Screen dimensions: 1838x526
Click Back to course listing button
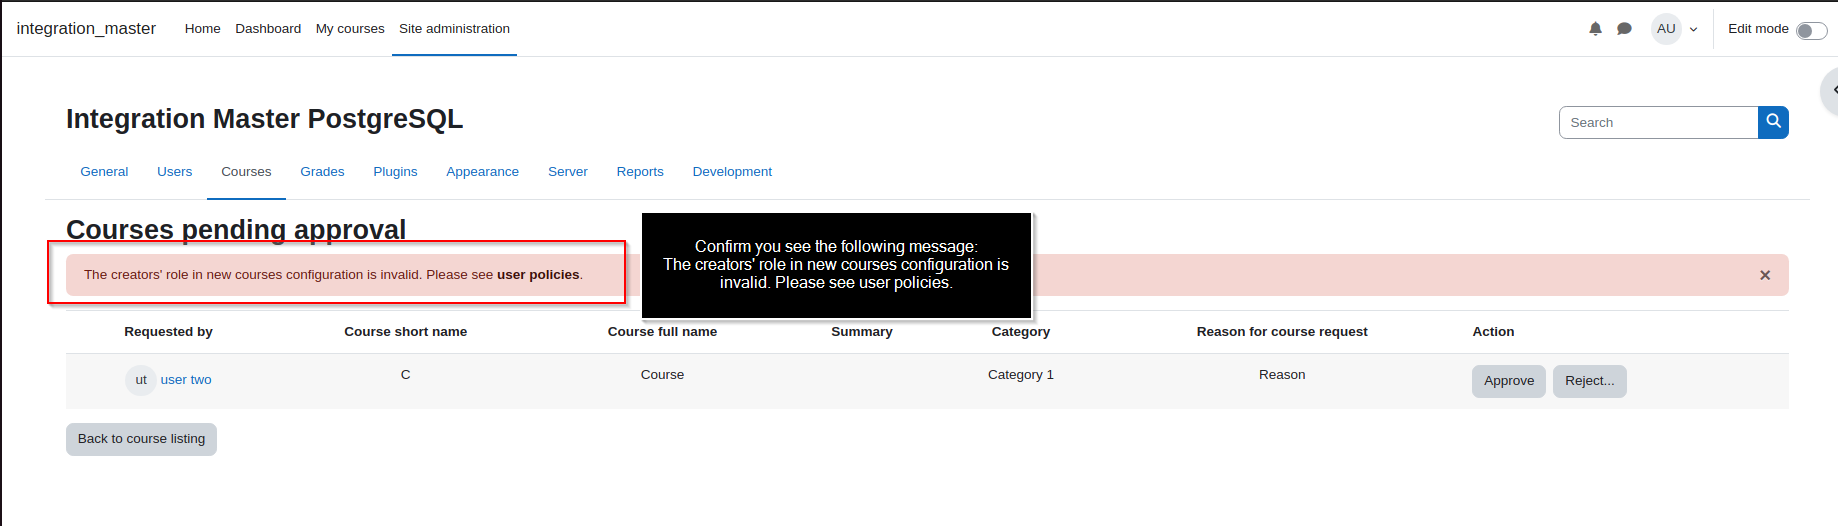(141, 439)
